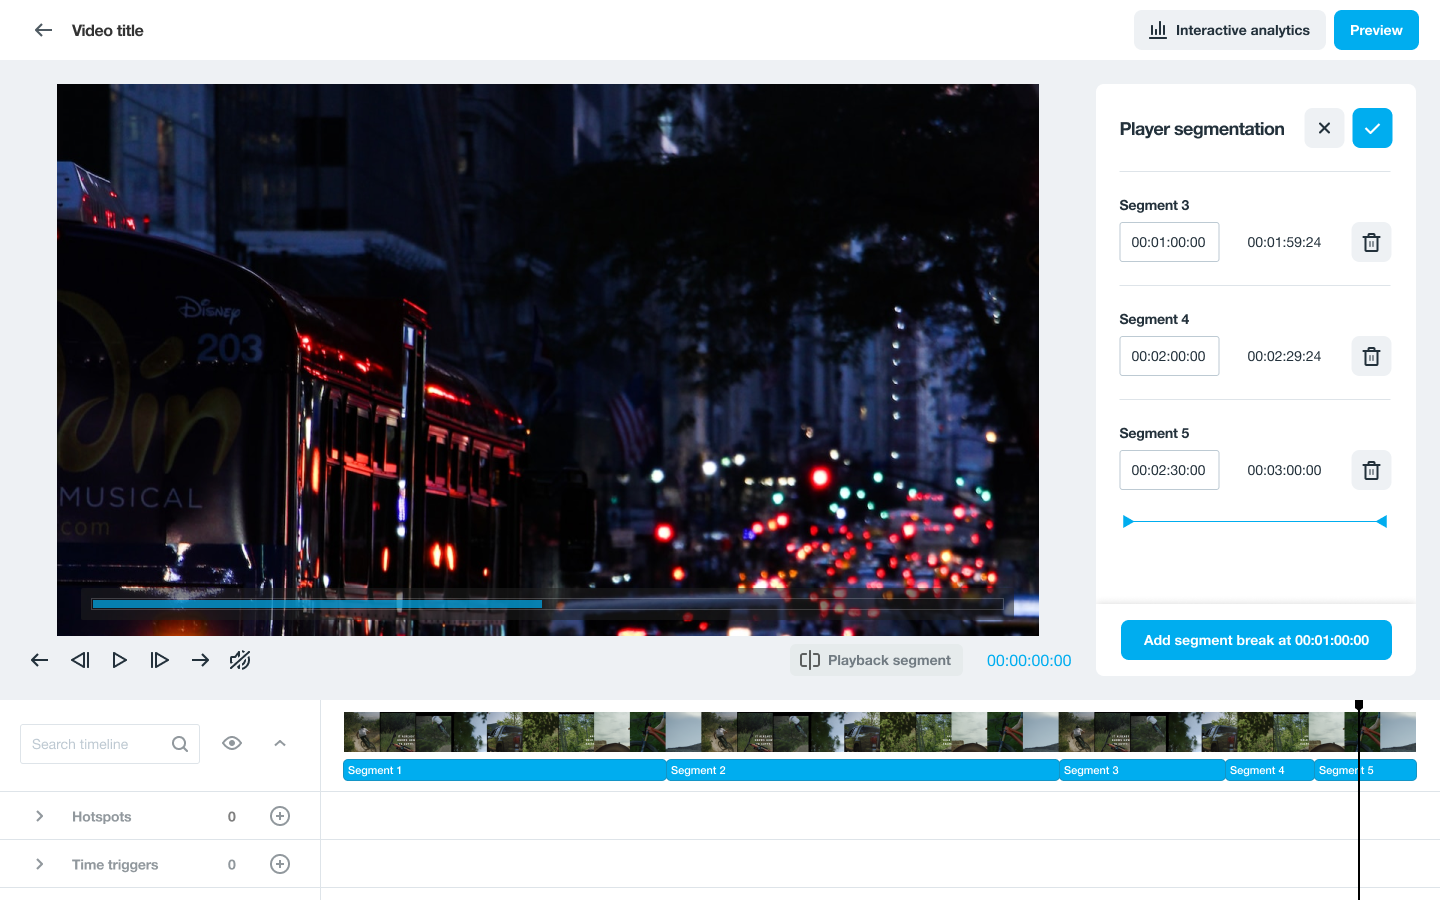Step back one frame
The height and width of the screenshot is (900, 1440).
[80, 660]
